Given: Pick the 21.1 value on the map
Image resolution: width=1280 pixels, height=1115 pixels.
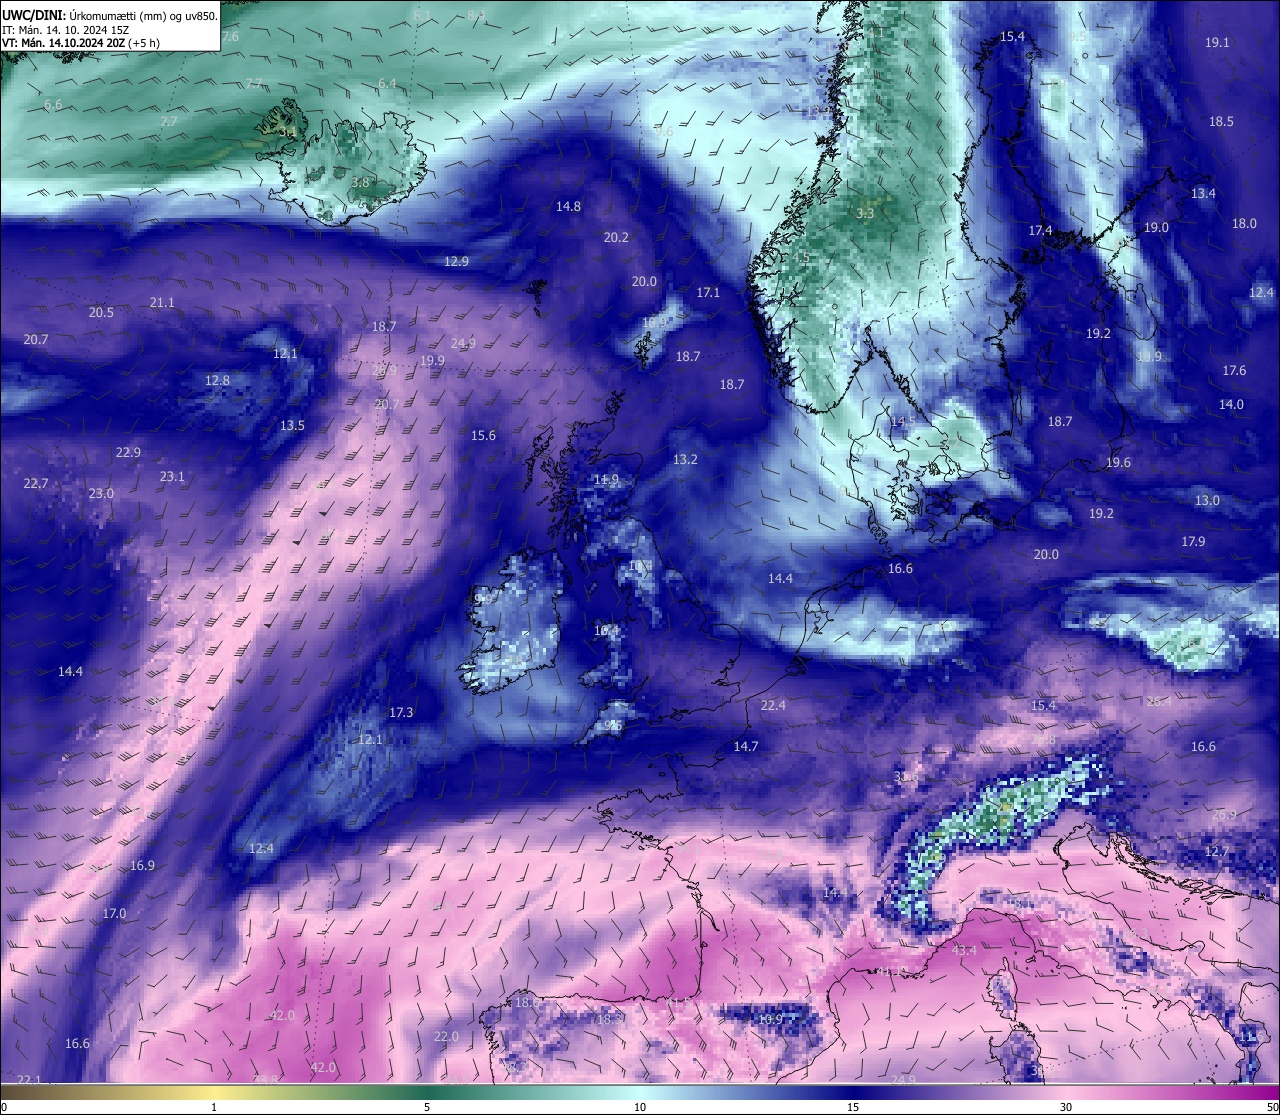Looking at the screenshot, I should [161, 302].
